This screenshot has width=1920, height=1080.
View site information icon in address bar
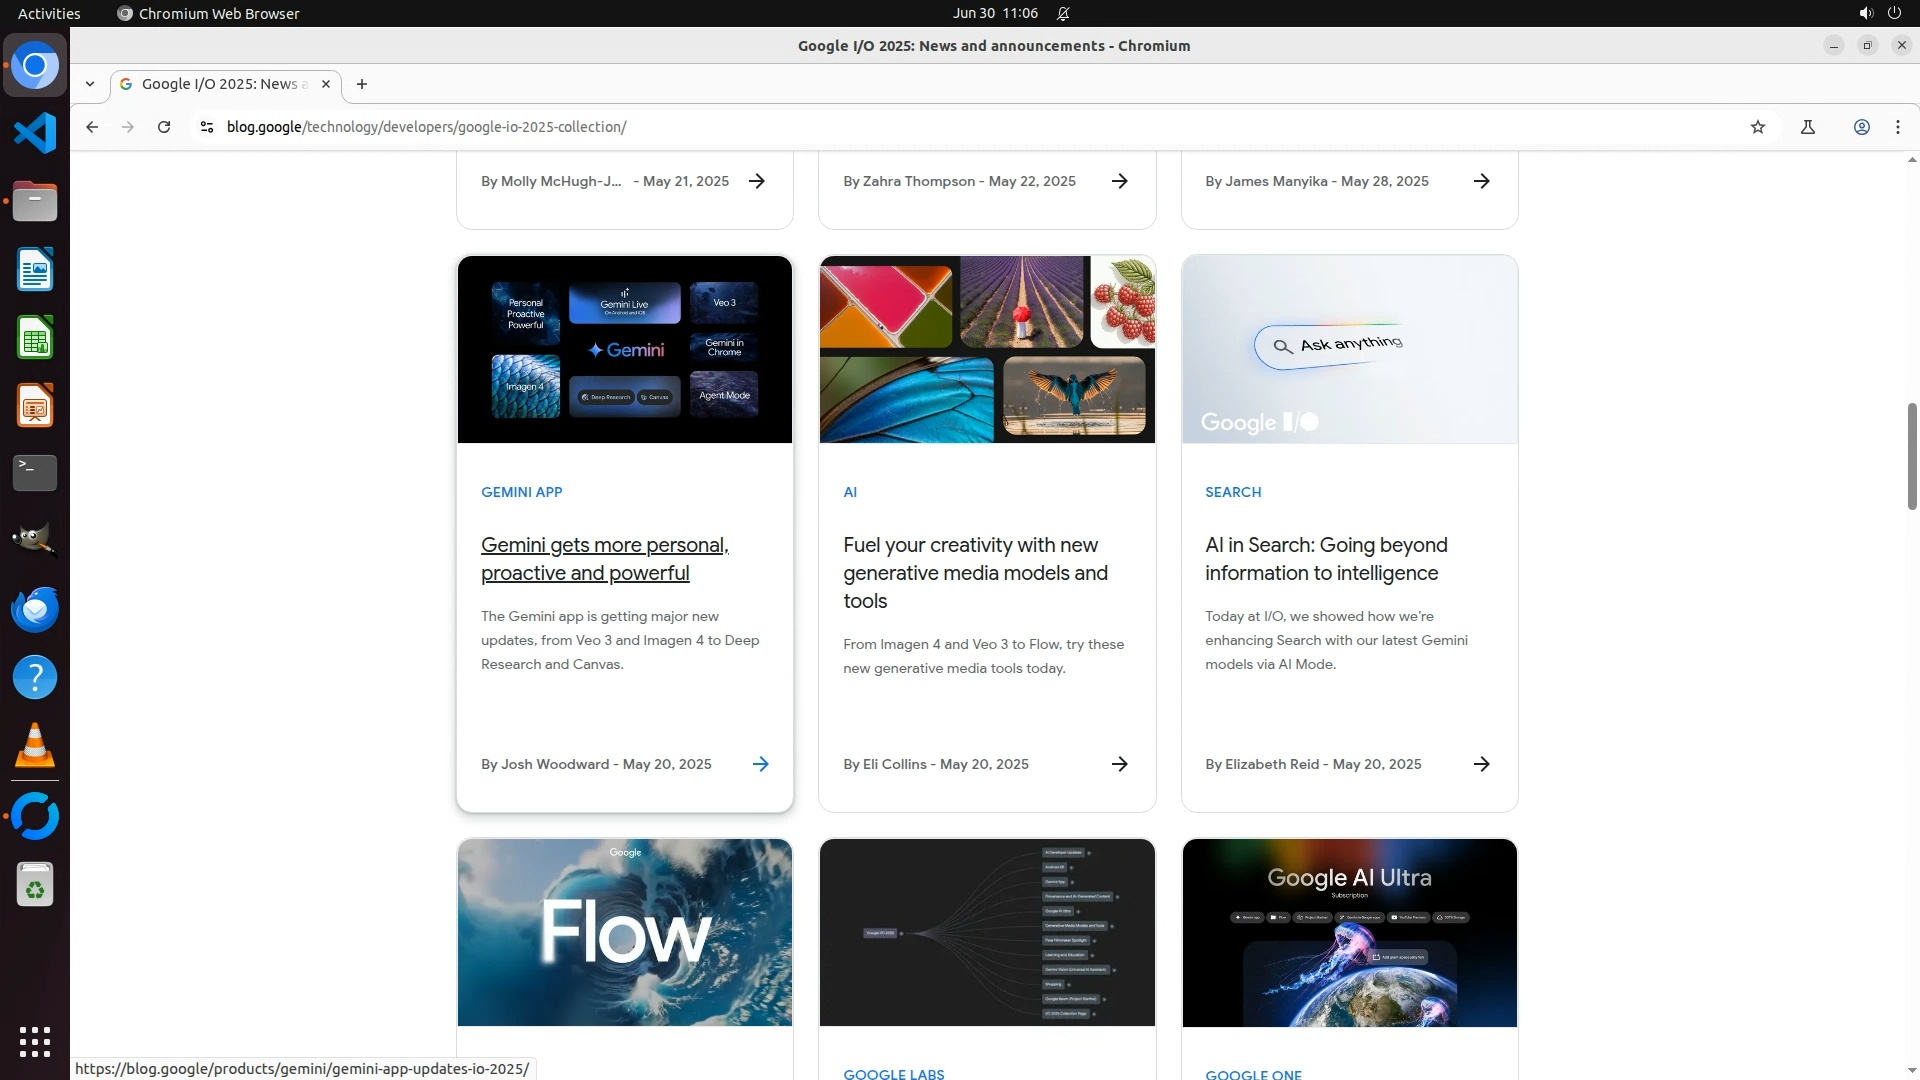pos(206,127)
